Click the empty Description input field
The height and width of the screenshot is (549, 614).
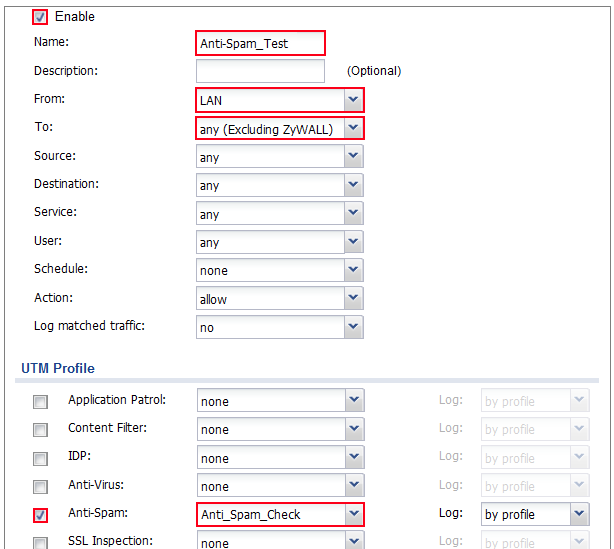coord(260,71)
